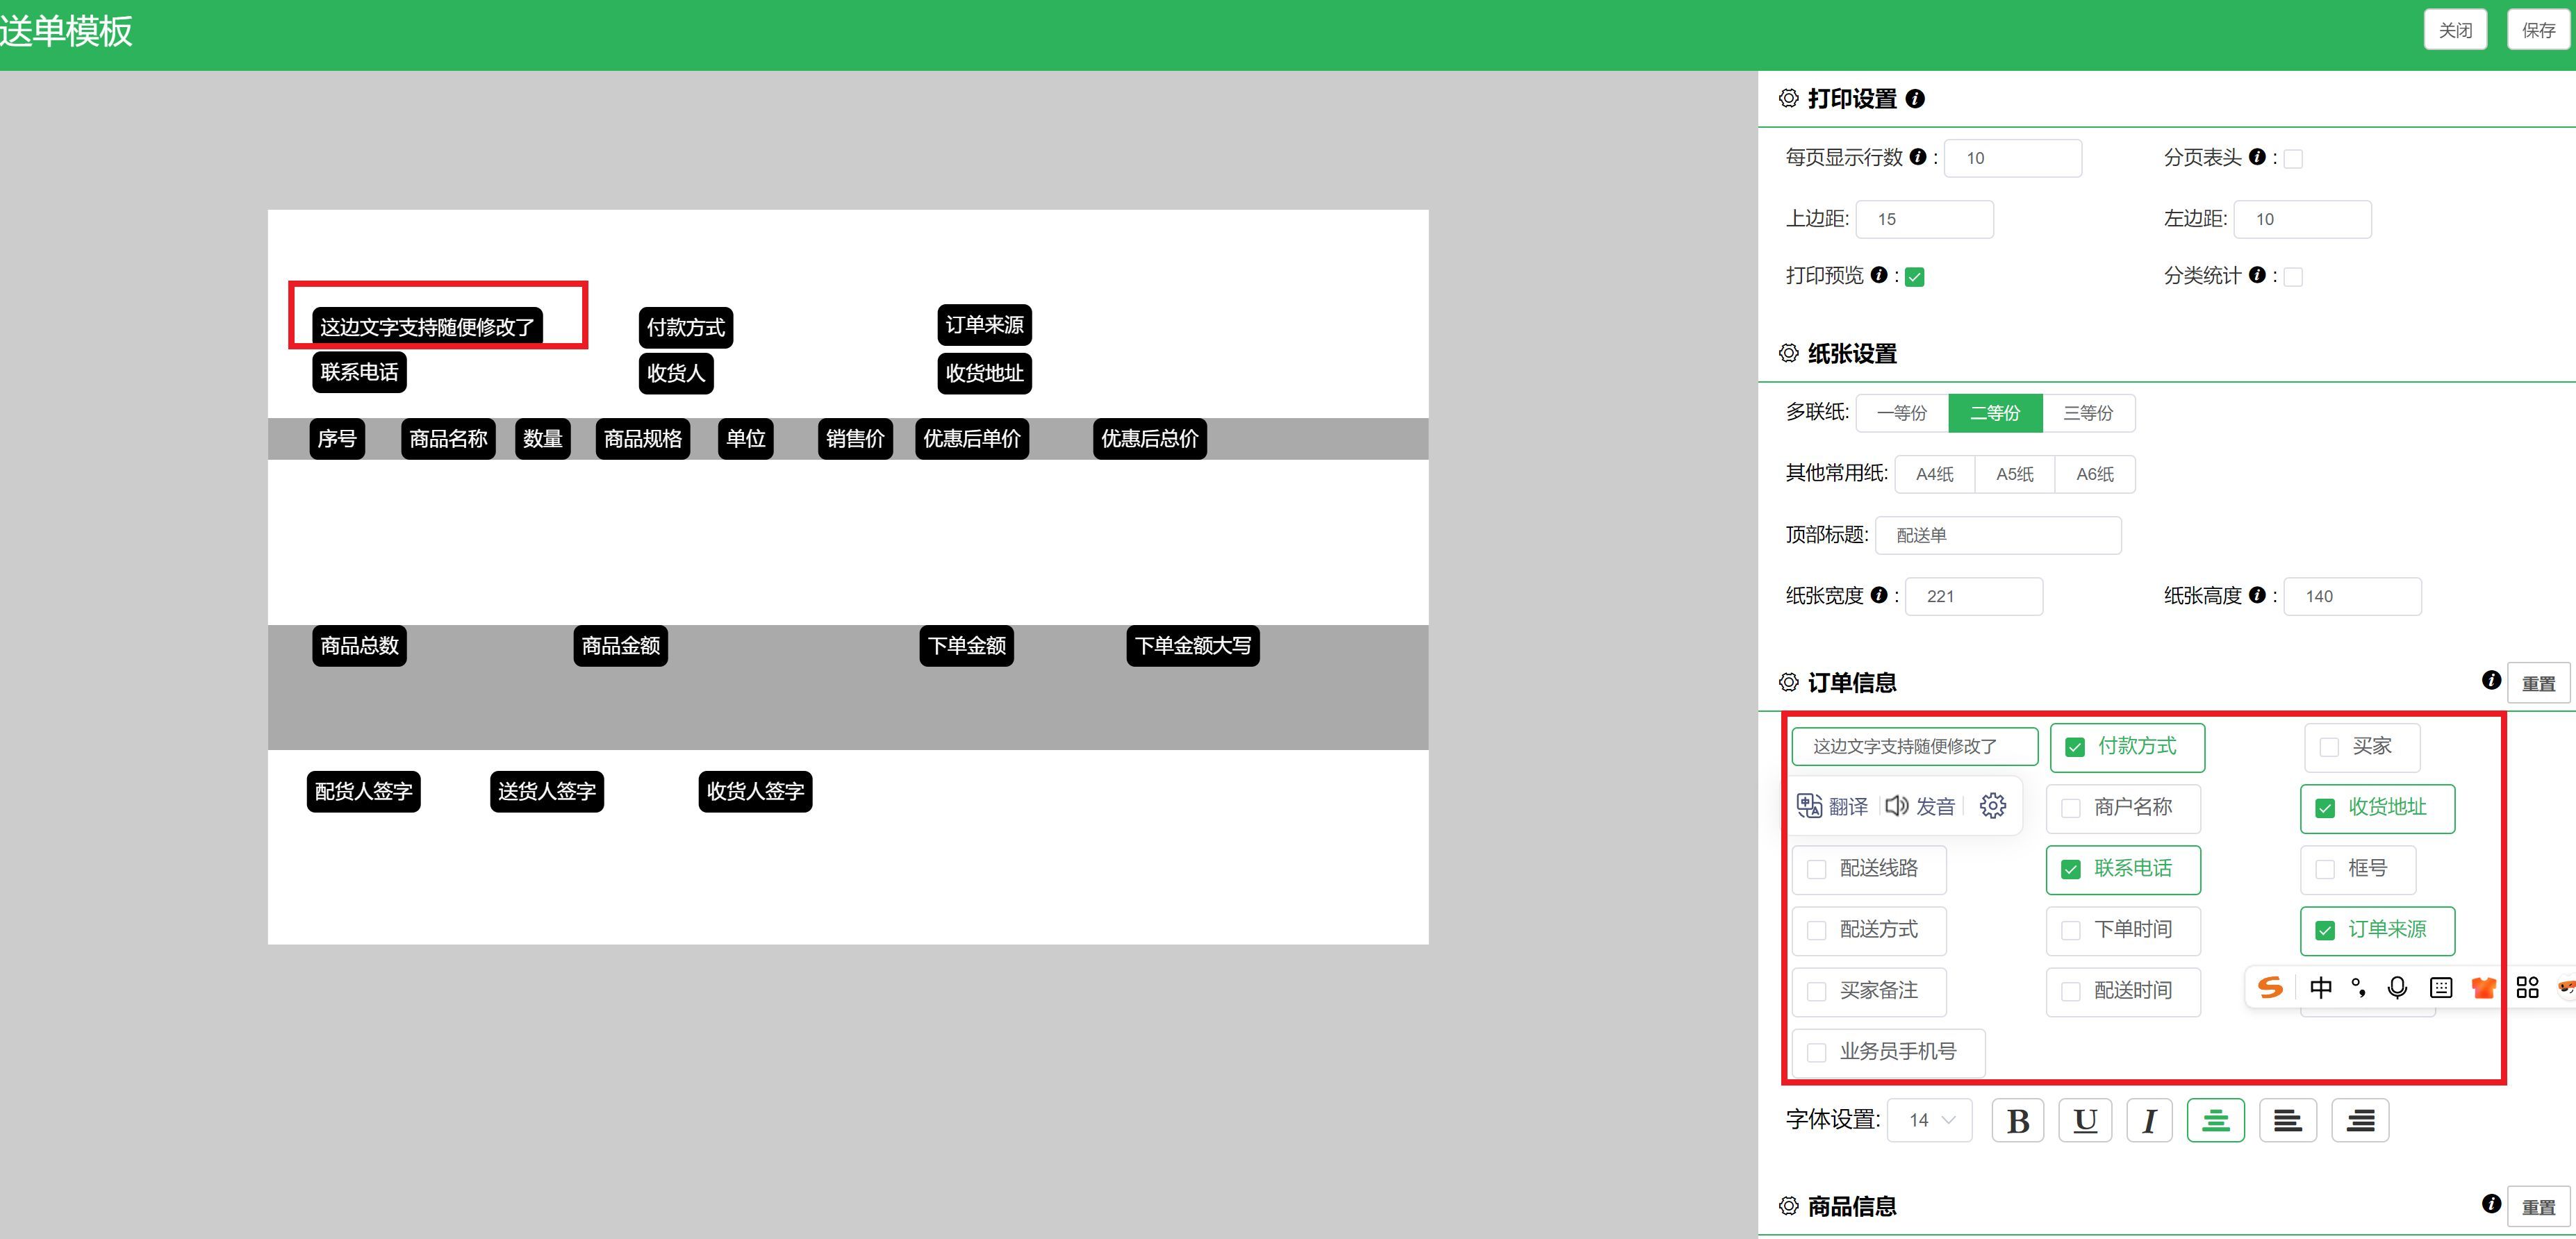
Task: Click microphone icon in input method bar
Action: (x=2397, y=988)
